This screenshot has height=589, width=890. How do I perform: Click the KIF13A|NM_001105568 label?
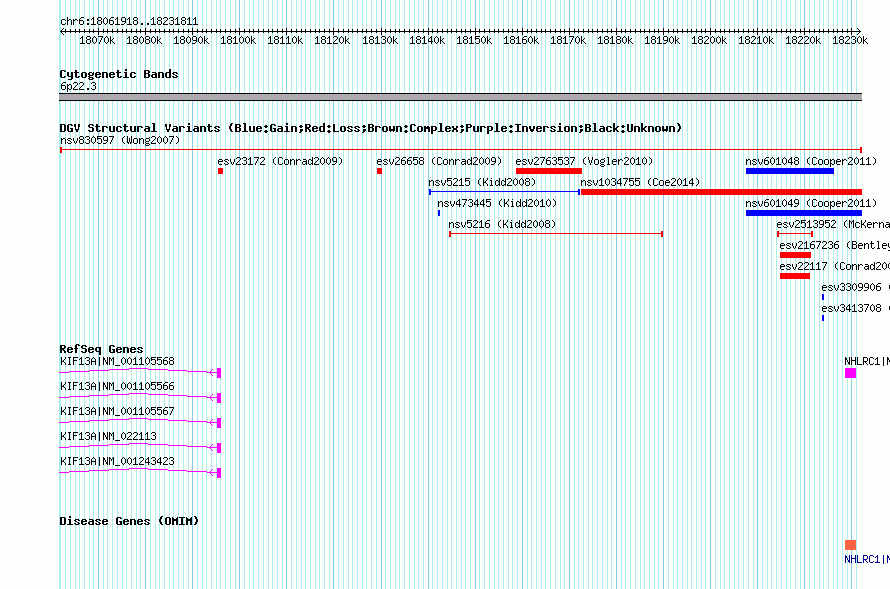(117, 361)
